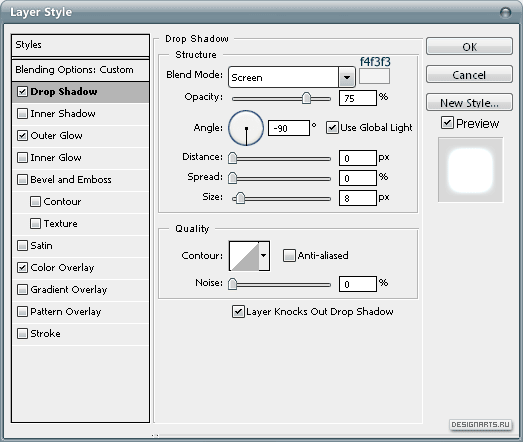Select the Gradient Overlay effect row
Image resolution: width=523 pixels, height=442 pixels.
(x=80, y=290)
